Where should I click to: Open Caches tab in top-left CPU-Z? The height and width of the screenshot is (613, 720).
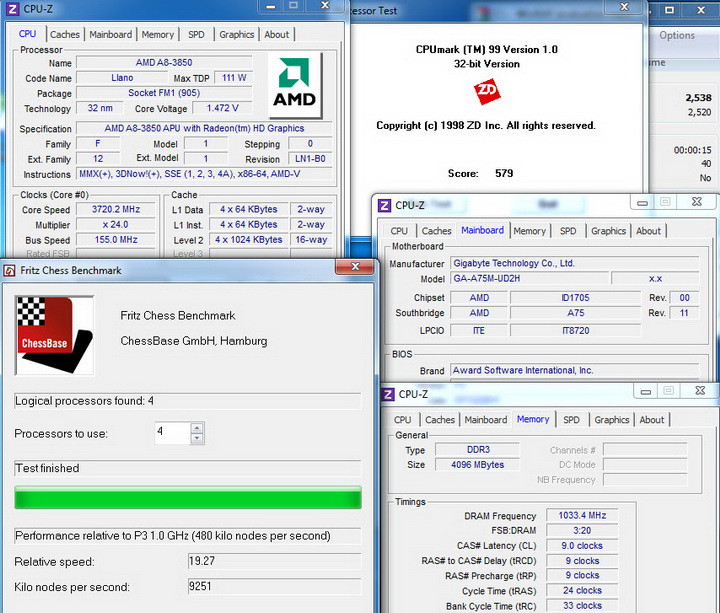point(65,34)
